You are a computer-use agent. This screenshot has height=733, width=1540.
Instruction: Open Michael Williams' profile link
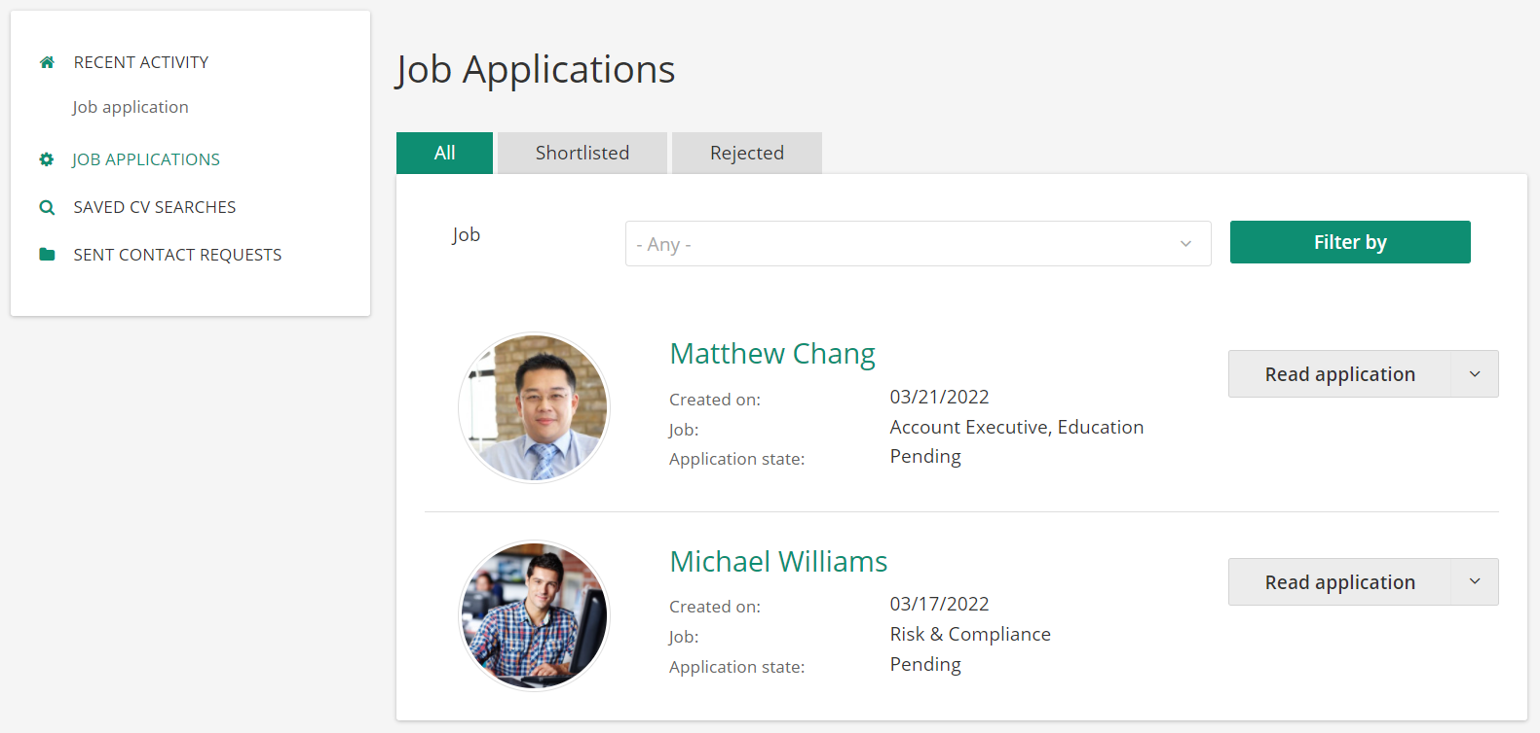[778, 562]
